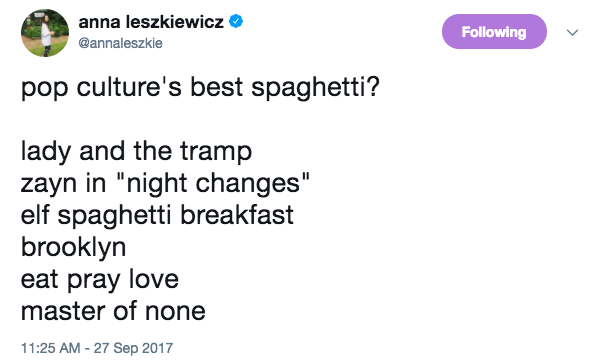Click the "master of none" line

pyautogui.click(x=113, y=311)
